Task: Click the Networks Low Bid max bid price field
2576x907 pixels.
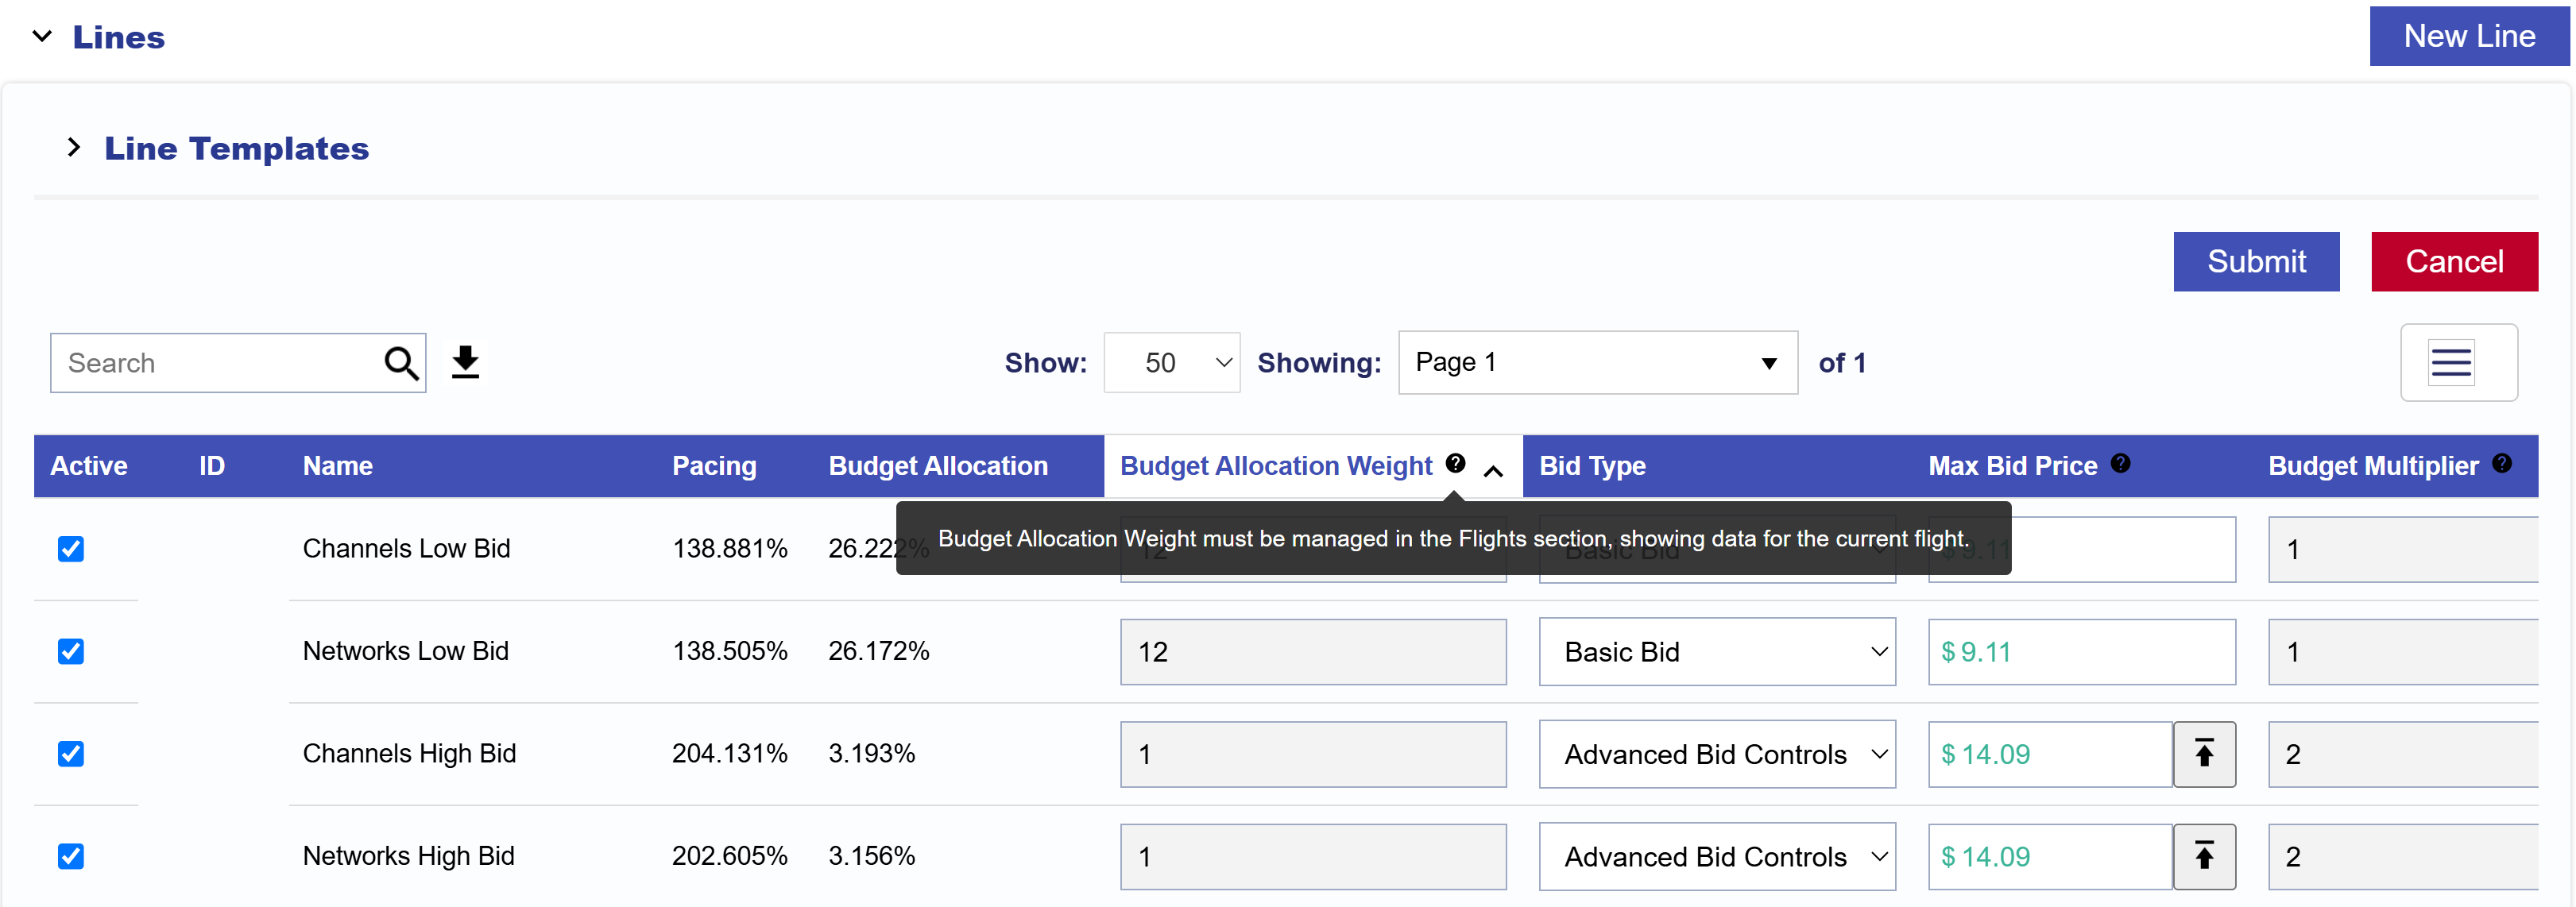Action: pyautogui.click(x=2082, y=652)
